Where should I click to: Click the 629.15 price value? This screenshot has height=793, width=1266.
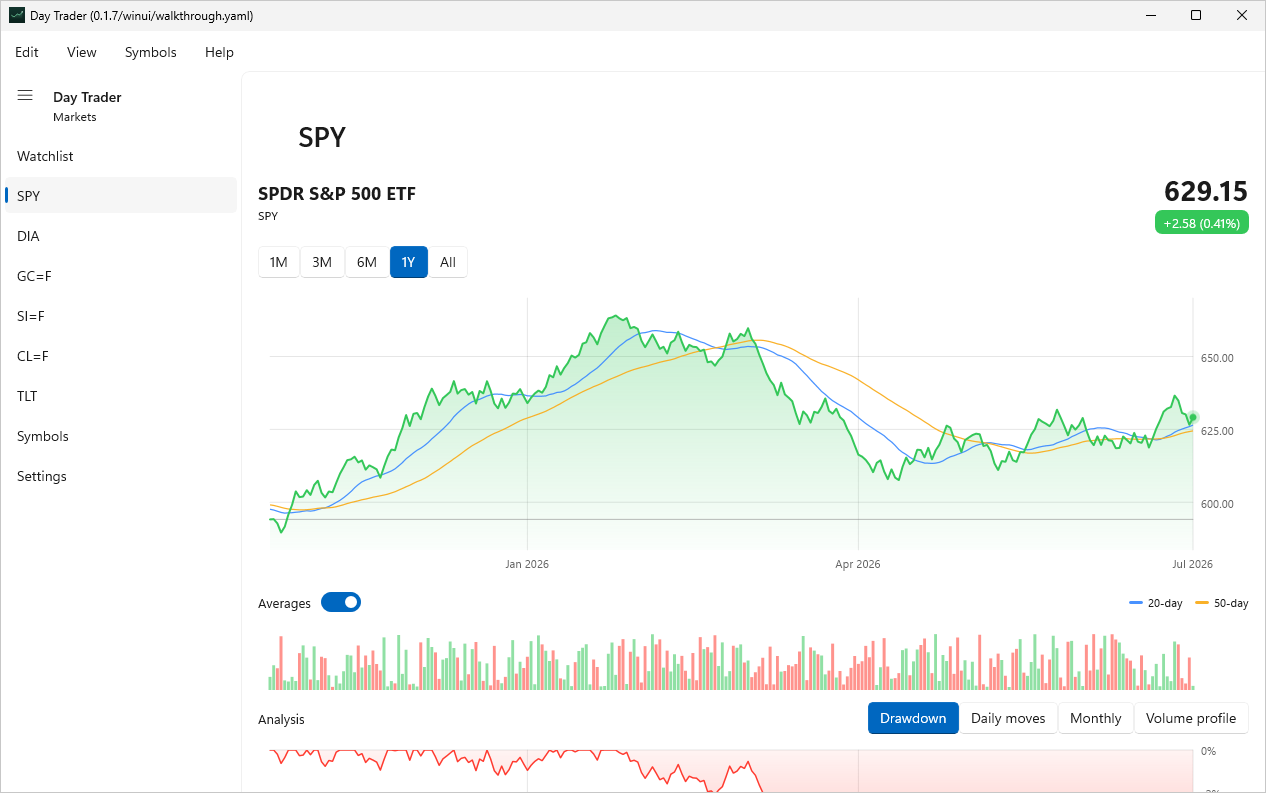coord(1206,191)
